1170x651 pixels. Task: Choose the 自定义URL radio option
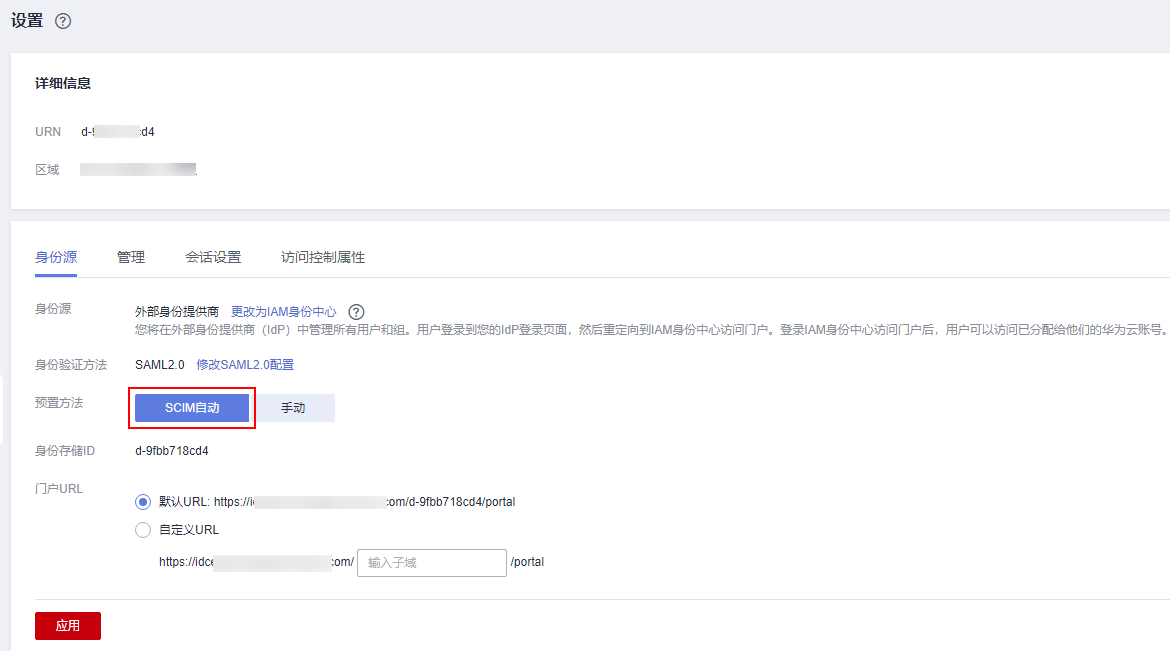[x=143, y=530]
